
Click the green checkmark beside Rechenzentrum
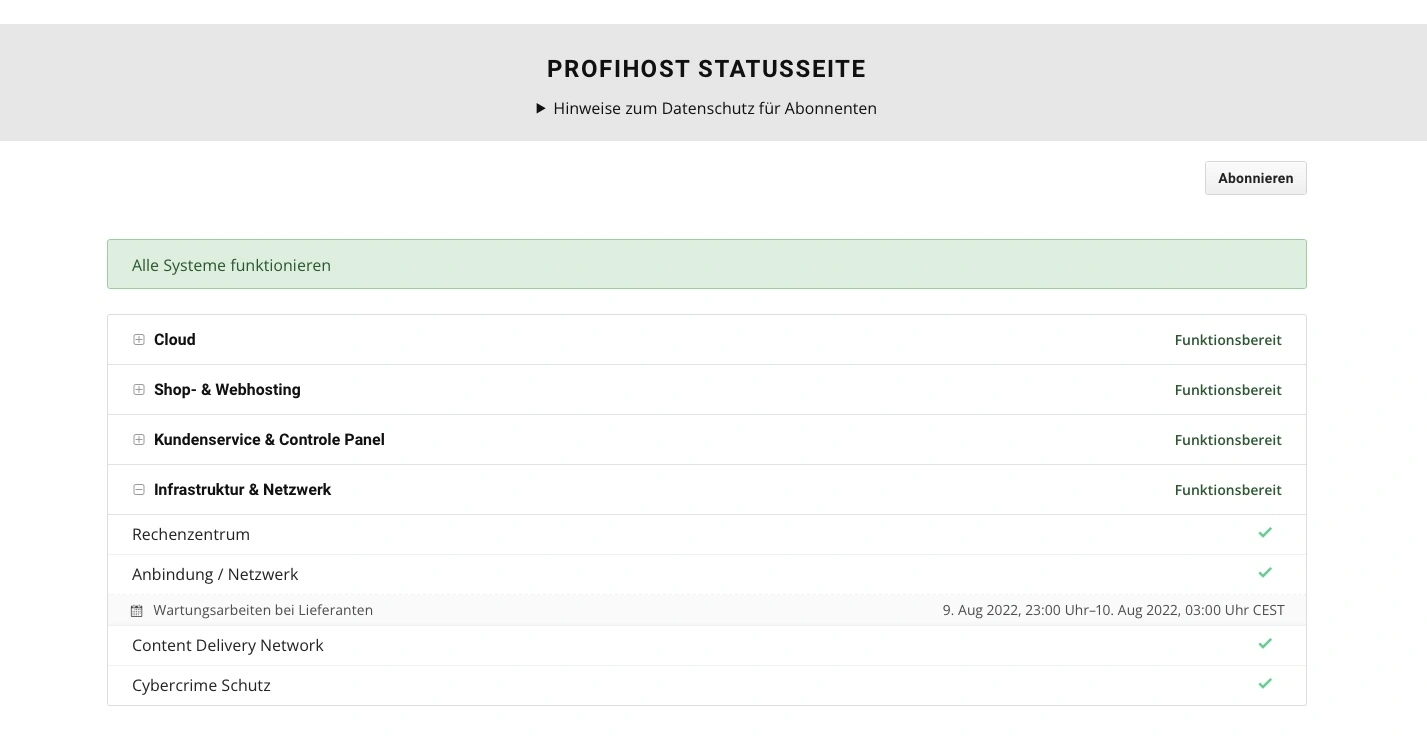pyautogui.click(x=1264, y=533)
